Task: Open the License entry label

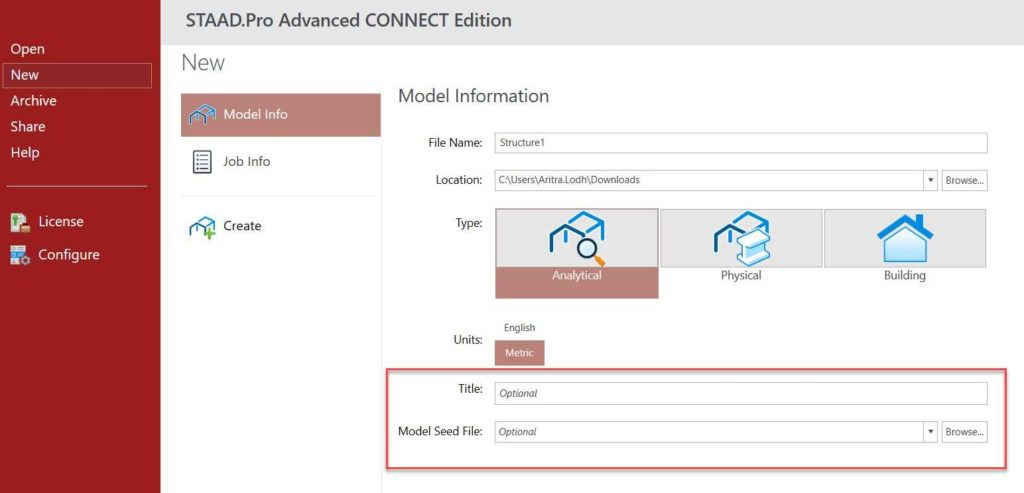Action: coord(61,222)
